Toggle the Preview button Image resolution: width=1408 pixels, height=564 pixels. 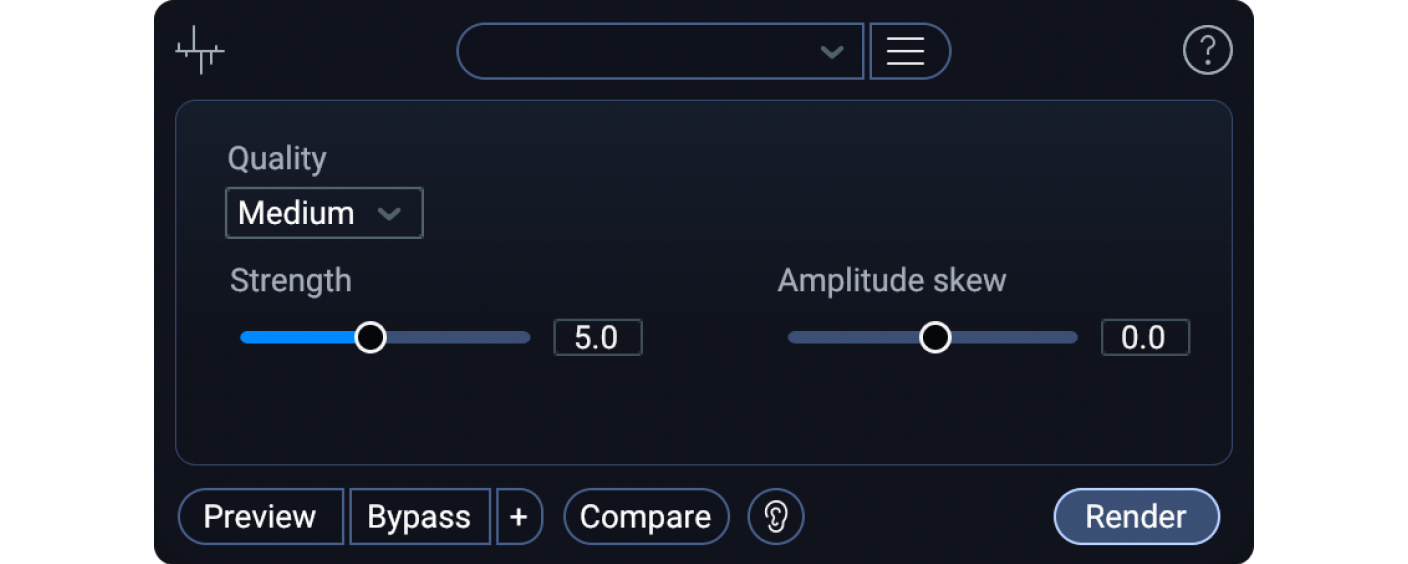260,517
